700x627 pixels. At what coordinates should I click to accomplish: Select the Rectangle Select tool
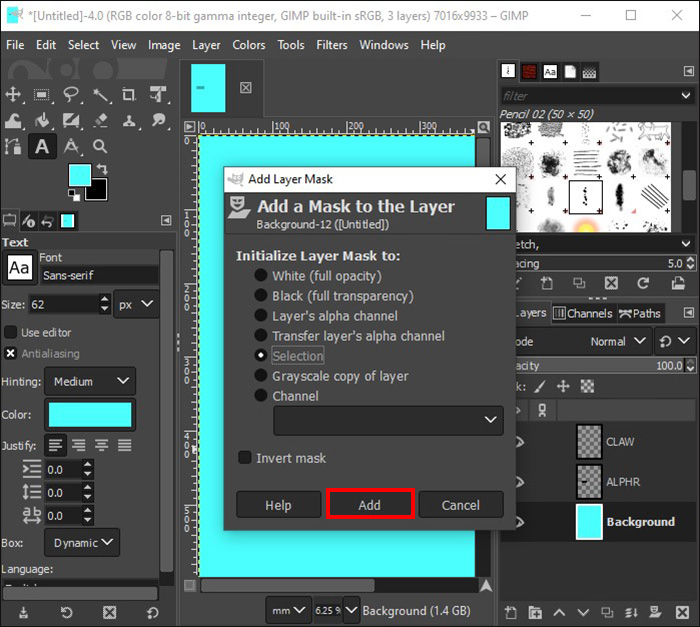[x=42, y=95]
